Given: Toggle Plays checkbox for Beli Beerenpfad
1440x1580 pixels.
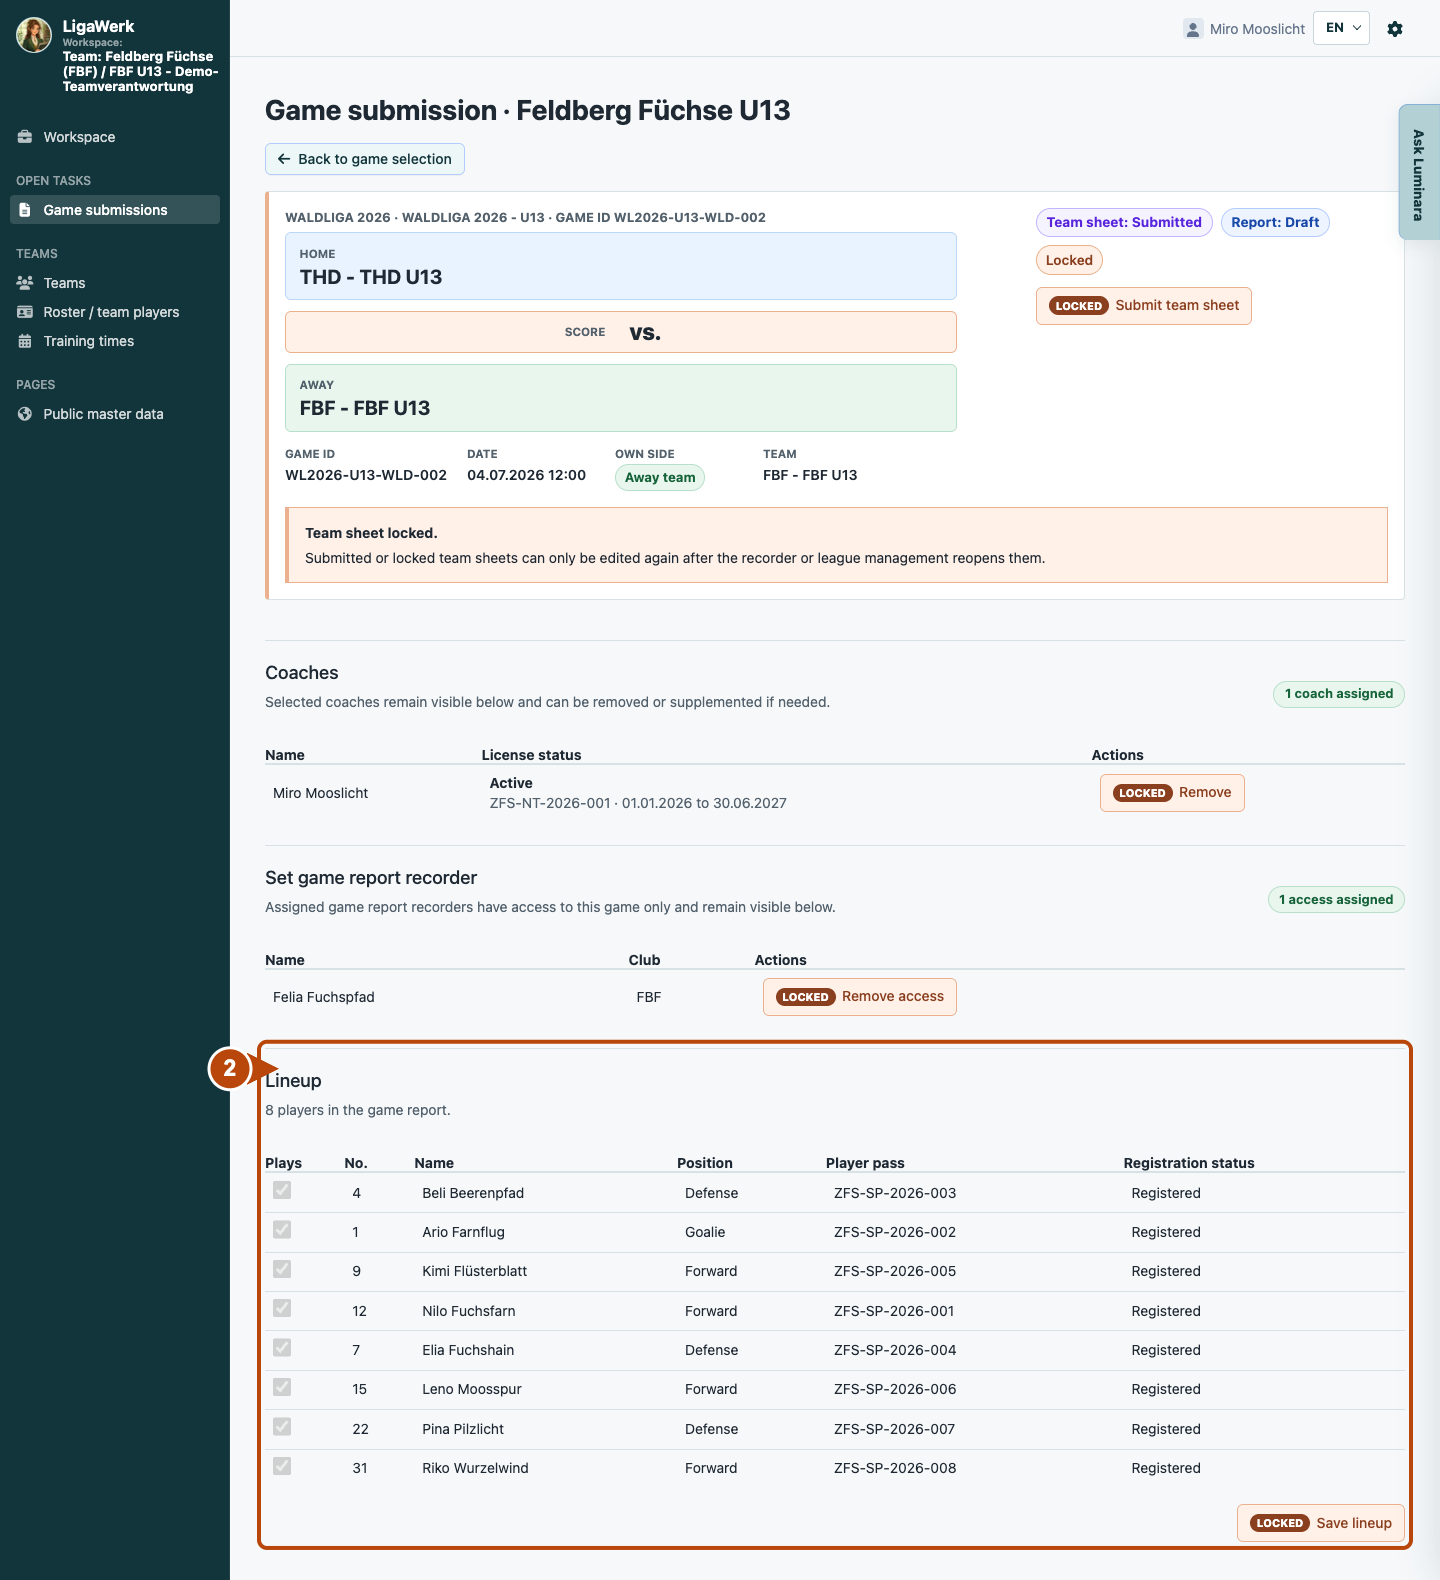Looking at the screenshot, I should (282, 1190).
